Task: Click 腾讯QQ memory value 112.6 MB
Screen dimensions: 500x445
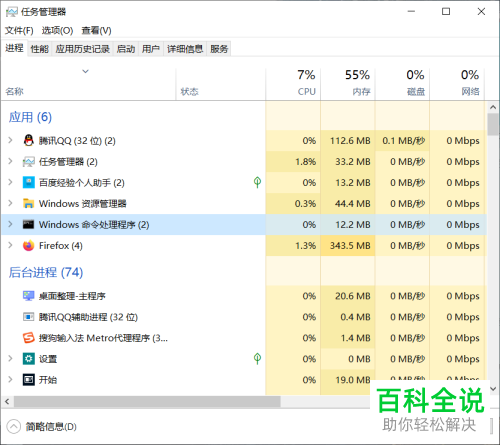Action: pyautogui.click(x=350, y=141)
